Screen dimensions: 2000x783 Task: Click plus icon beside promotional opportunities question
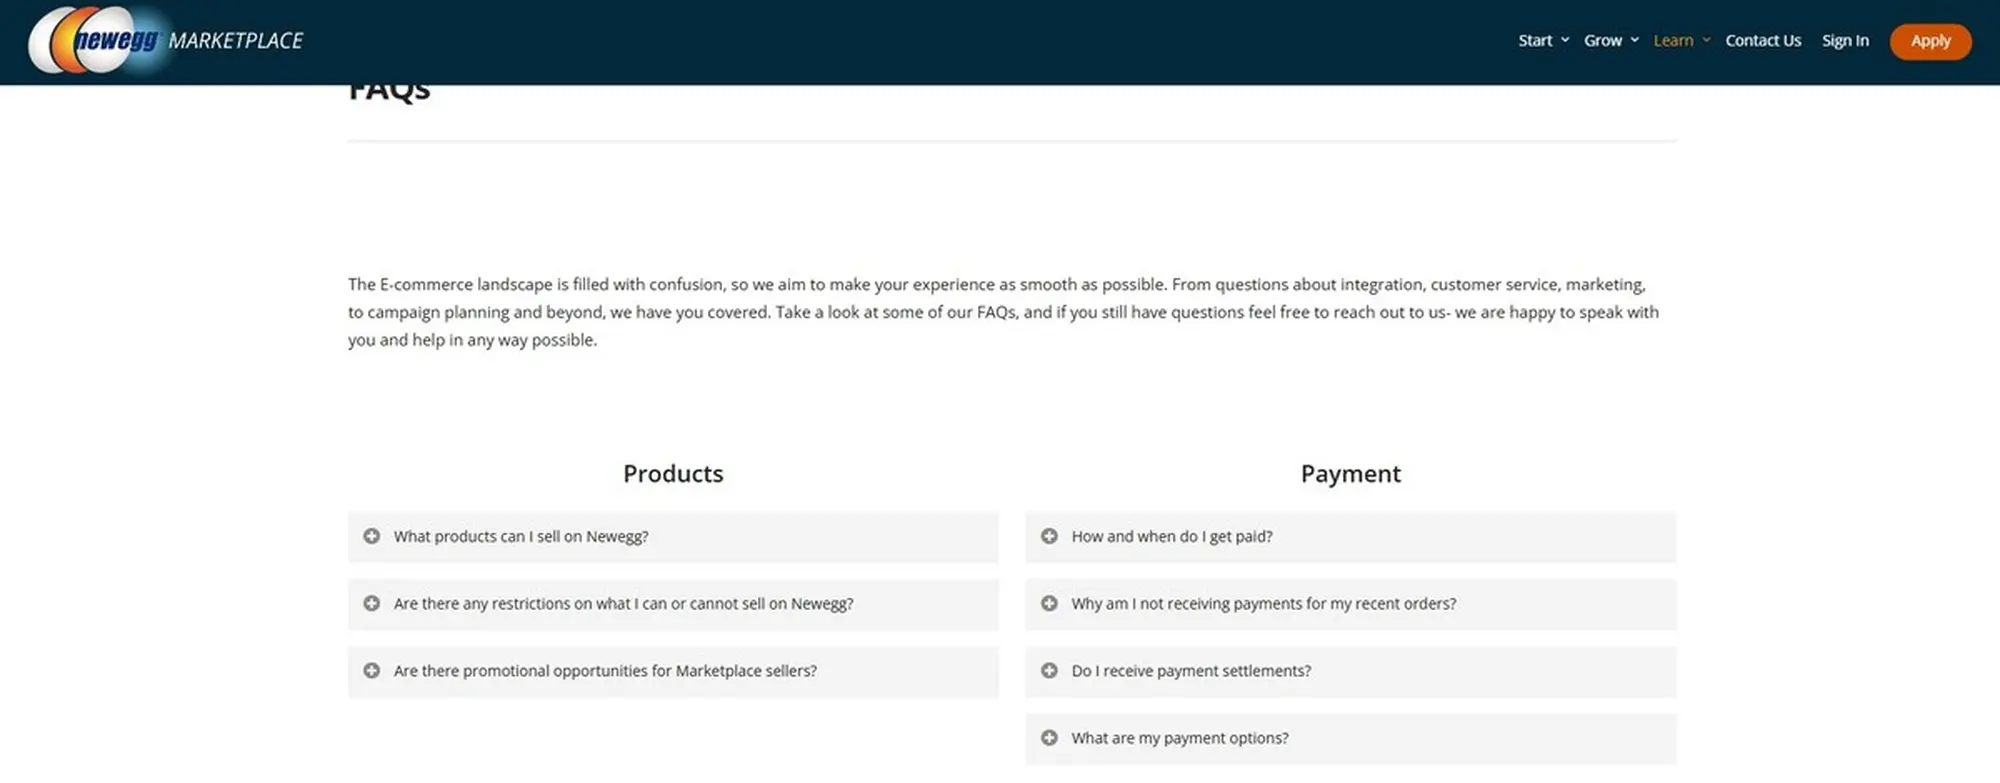(372, 671)
